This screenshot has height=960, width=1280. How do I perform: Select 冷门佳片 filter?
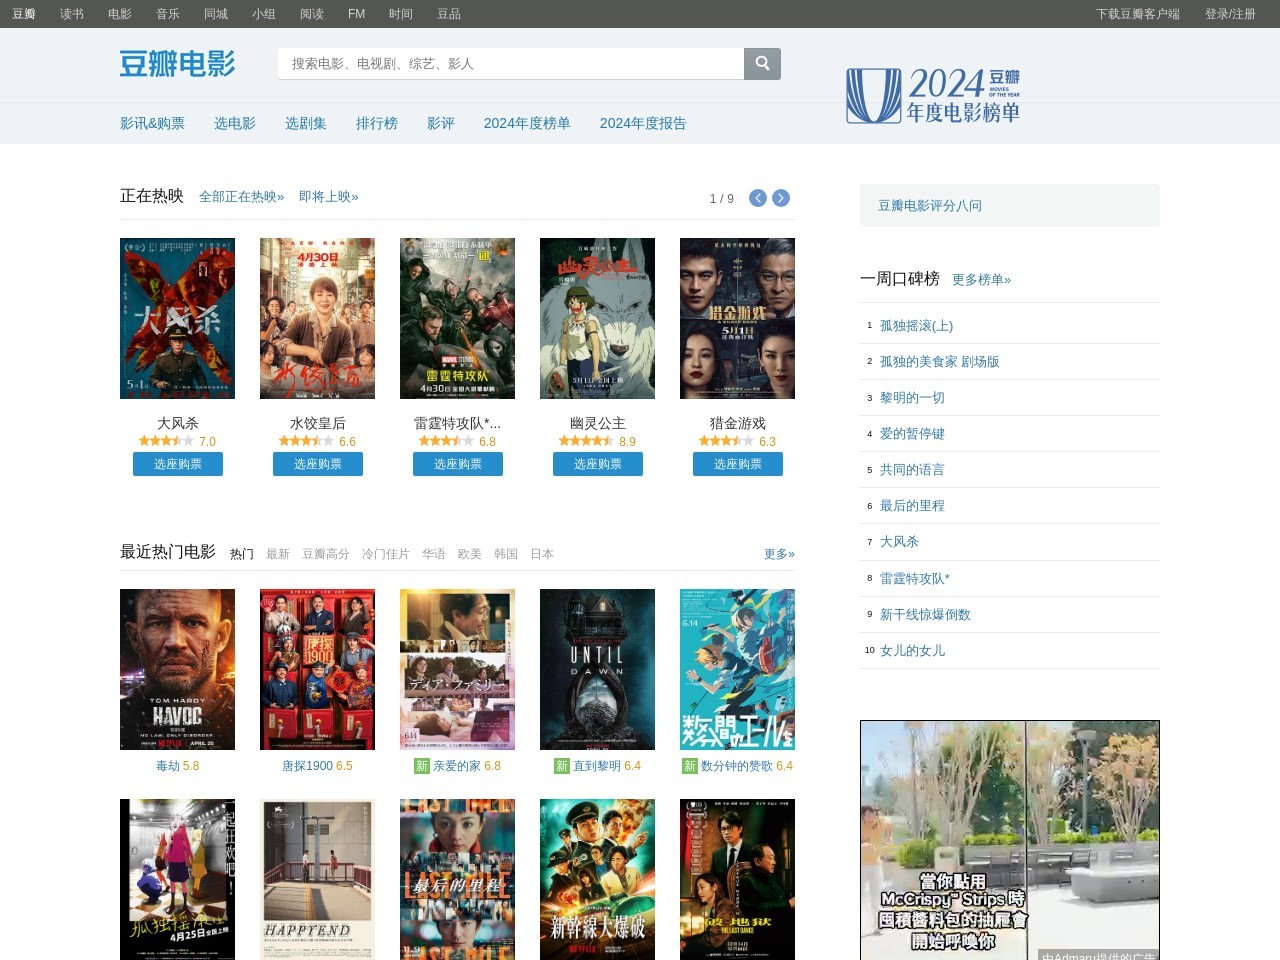(386, 554)
